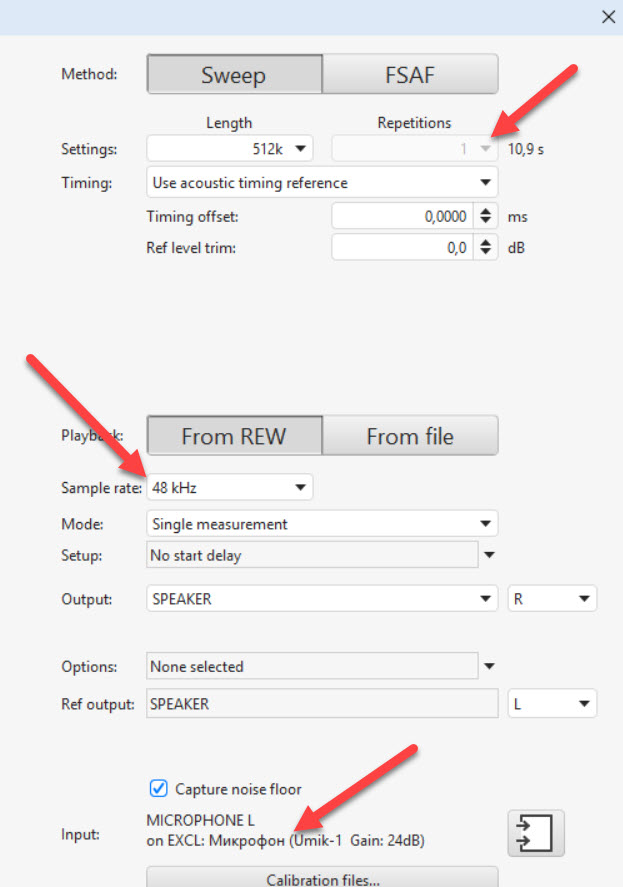Click the Ref level trim value field
Image resolution: width=623 pixels, height=887 pixels.
click(402, 247)
